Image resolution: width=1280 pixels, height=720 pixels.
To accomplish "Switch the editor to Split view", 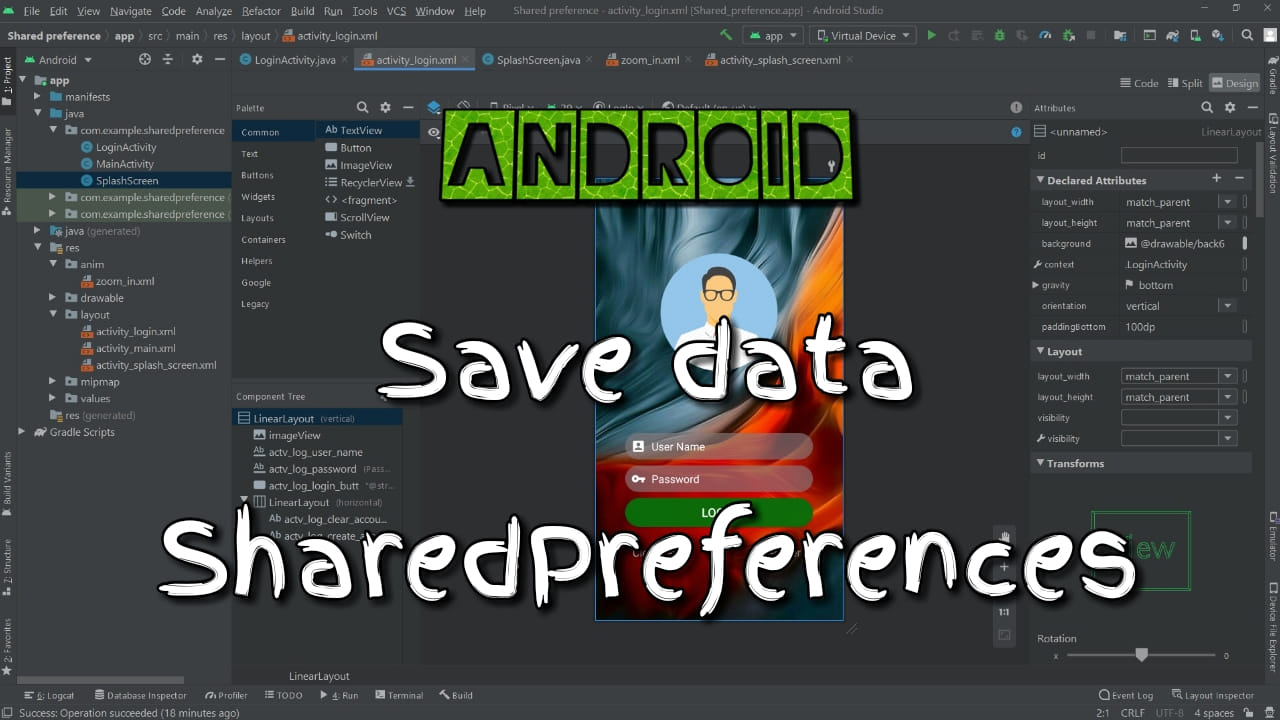I will (x=1184, y=83).
